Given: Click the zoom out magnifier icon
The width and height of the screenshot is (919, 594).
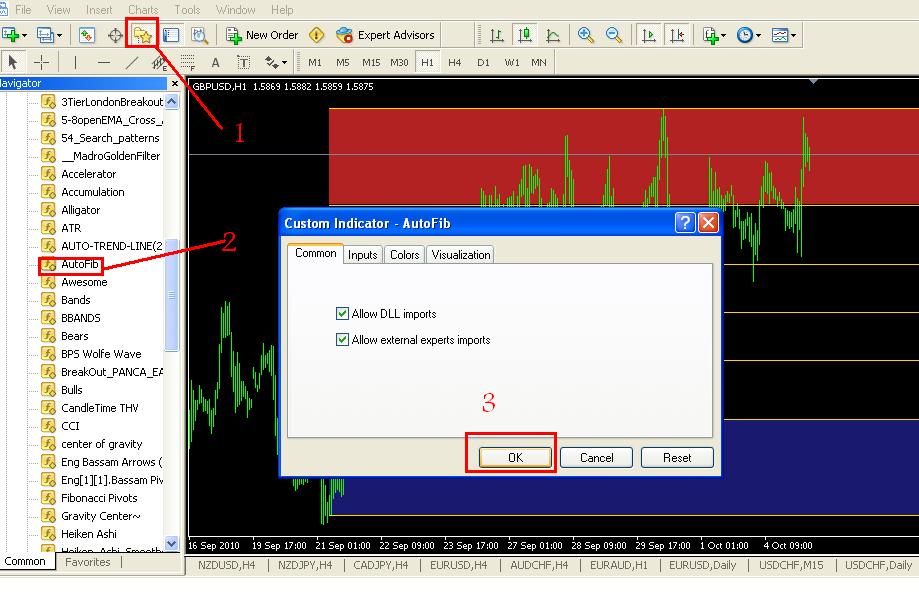Looking at the screenshot, I should pyautogui.click(x=614, y=35).
